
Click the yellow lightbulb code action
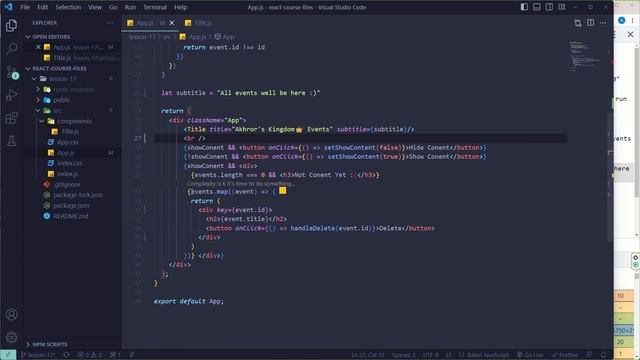point(282,191)
